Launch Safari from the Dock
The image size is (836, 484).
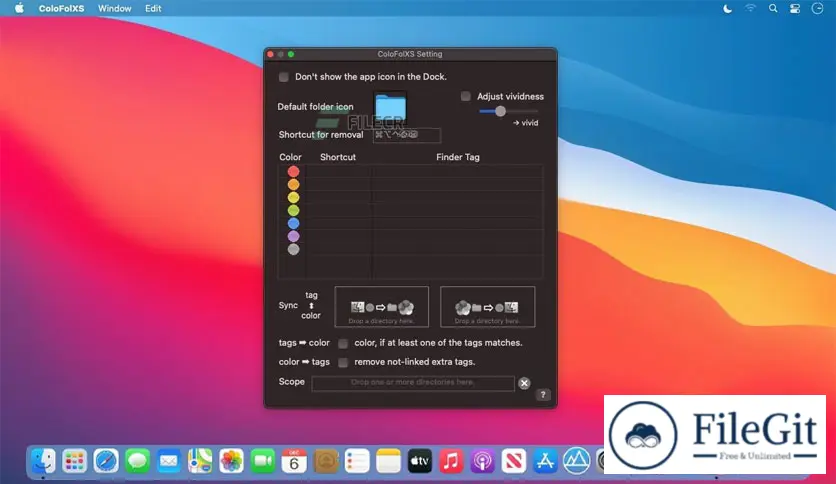(106, 461)
